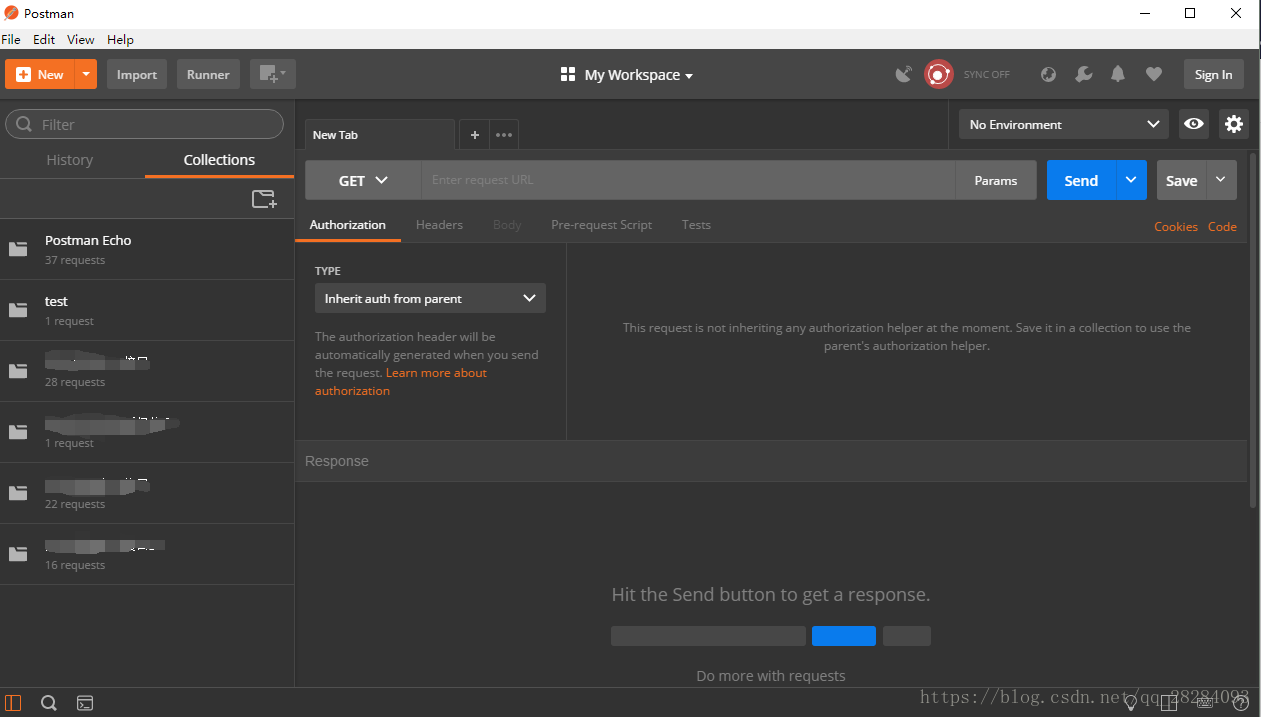Click the Enter request URL field
This screenshot has width=1261, height=717.
coord(688,180)
